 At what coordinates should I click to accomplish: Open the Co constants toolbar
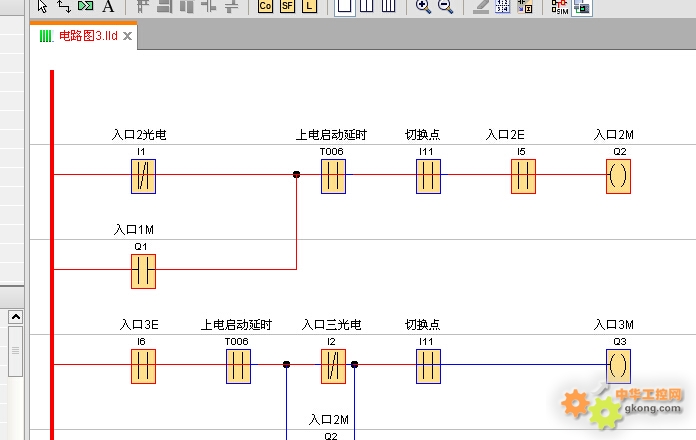265,6
